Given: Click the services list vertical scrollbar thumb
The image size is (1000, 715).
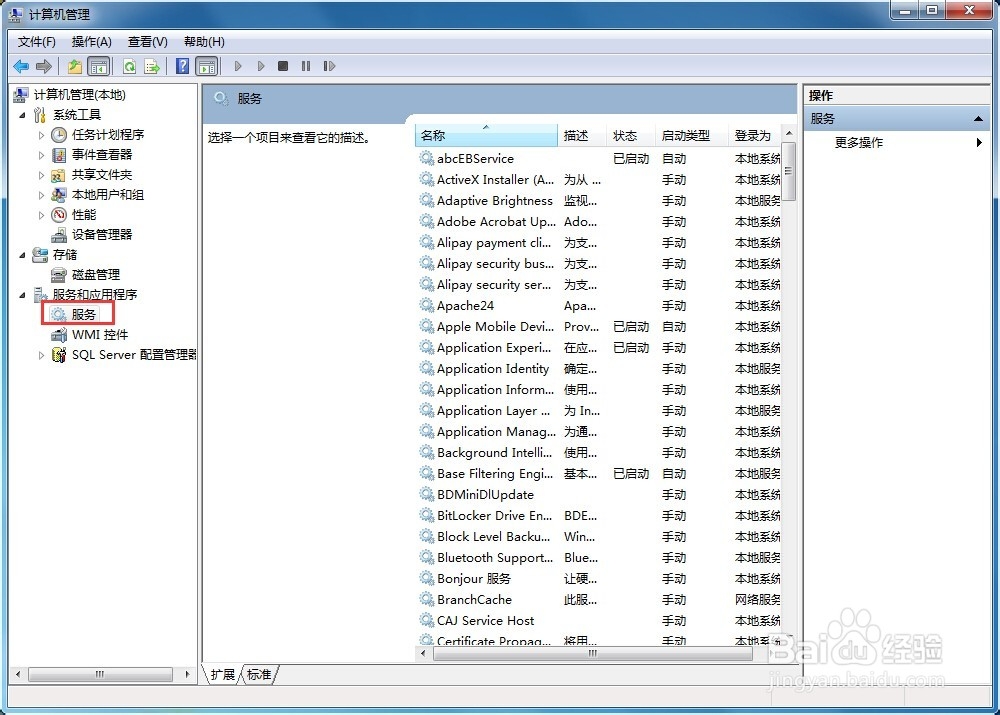Looking at the screenshot, I should [x=789, y=171].
